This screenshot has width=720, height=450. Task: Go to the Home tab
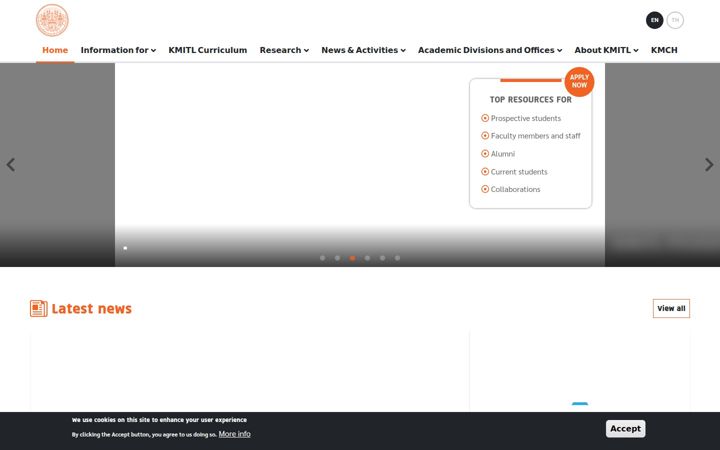(55, 50)
